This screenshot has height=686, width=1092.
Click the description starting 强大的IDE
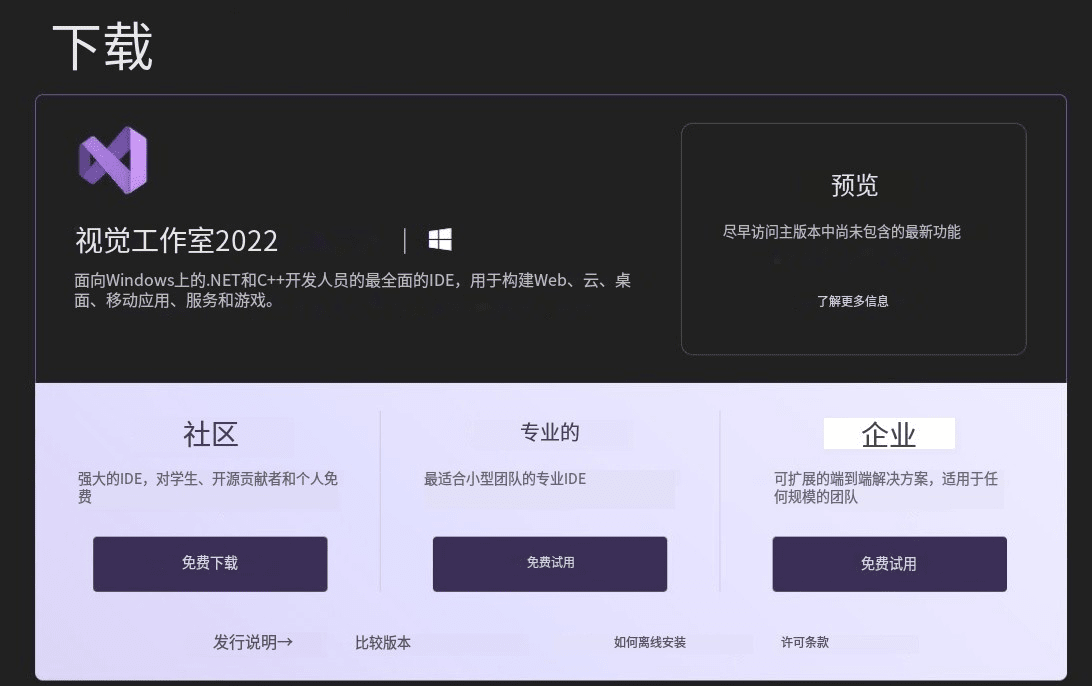pyautogui.click(x=208, y=488)
